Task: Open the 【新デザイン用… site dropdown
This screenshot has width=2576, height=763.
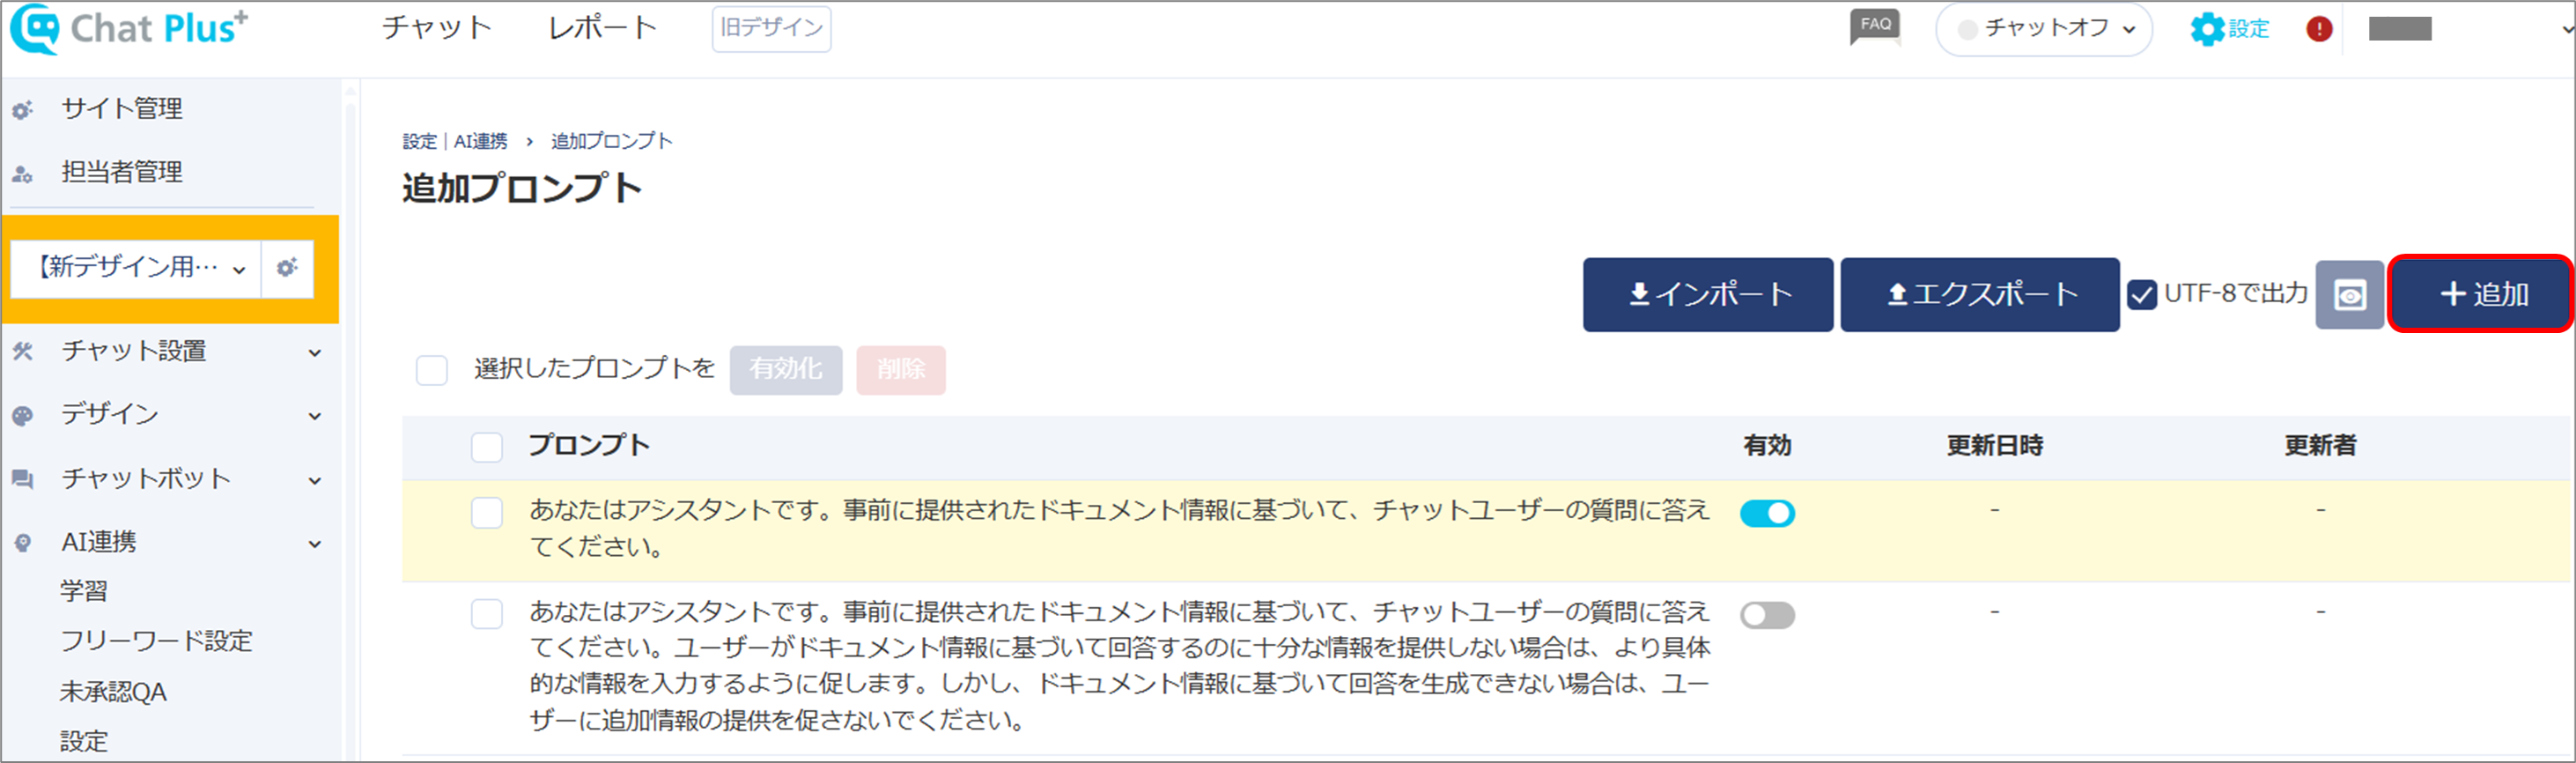Action: pyautogui.click(x=136, y=268)
